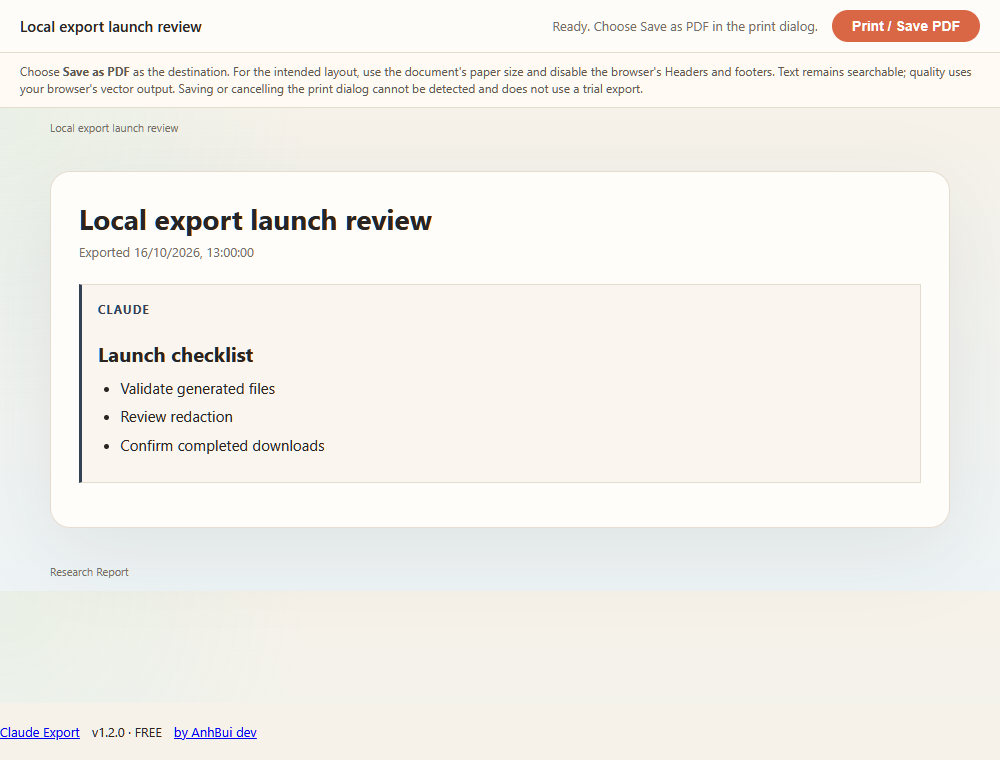This screenshot has width=1000, height=760.
Task: Select the top bar title 'Local export launch review'
Action: pos(111,27)
